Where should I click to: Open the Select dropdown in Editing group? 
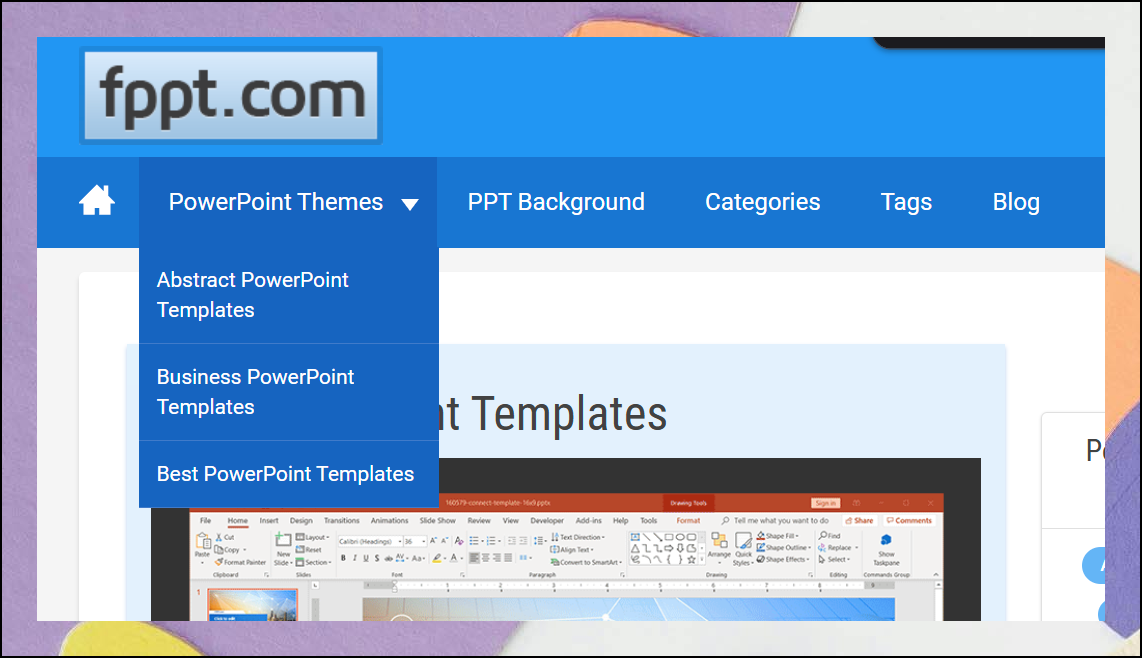click(834, 559)
